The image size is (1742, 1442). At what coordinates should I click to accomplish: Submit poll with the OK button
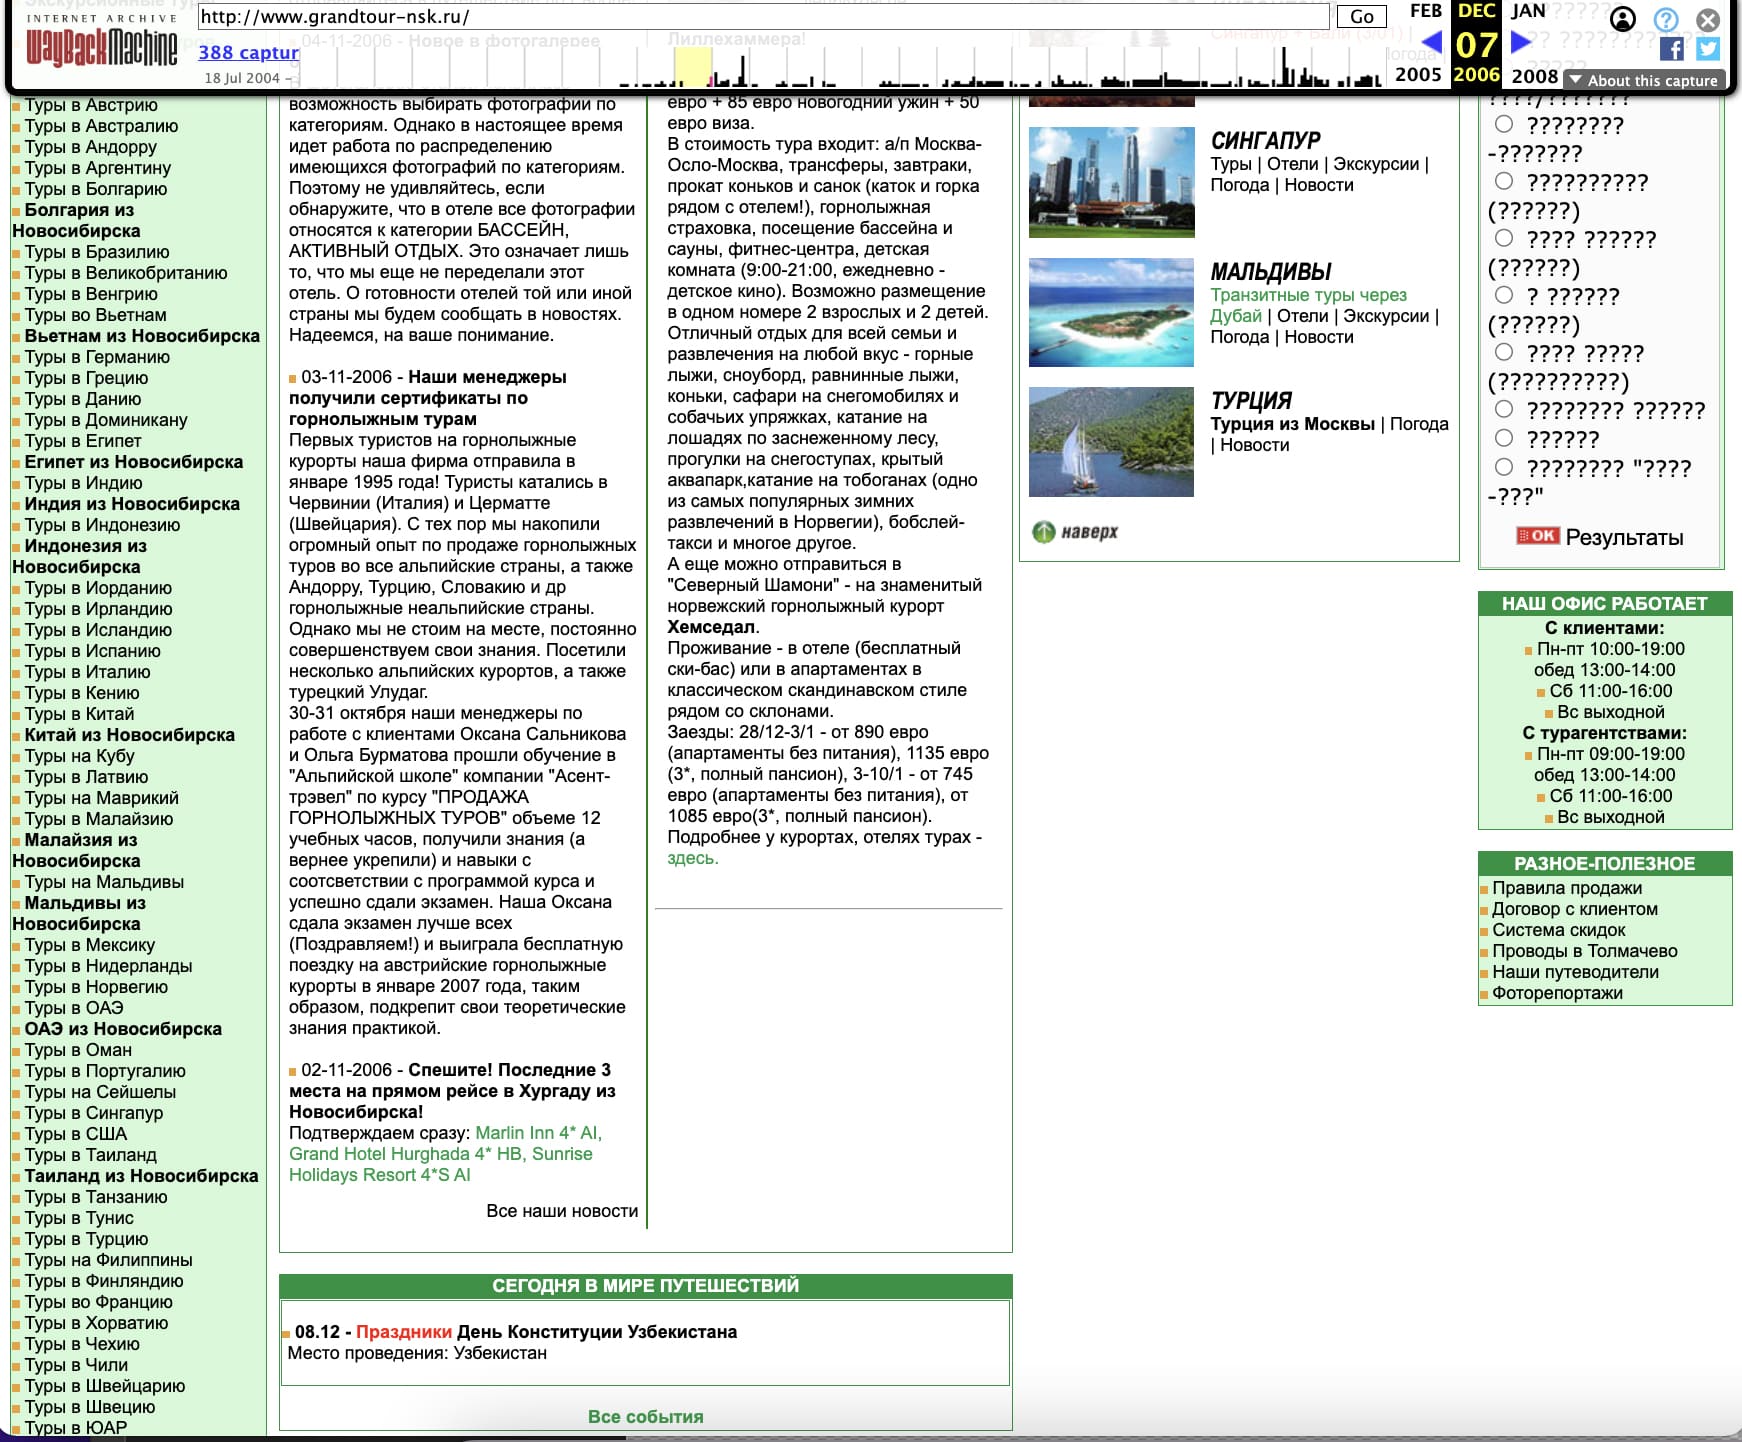click(1537, 536)
